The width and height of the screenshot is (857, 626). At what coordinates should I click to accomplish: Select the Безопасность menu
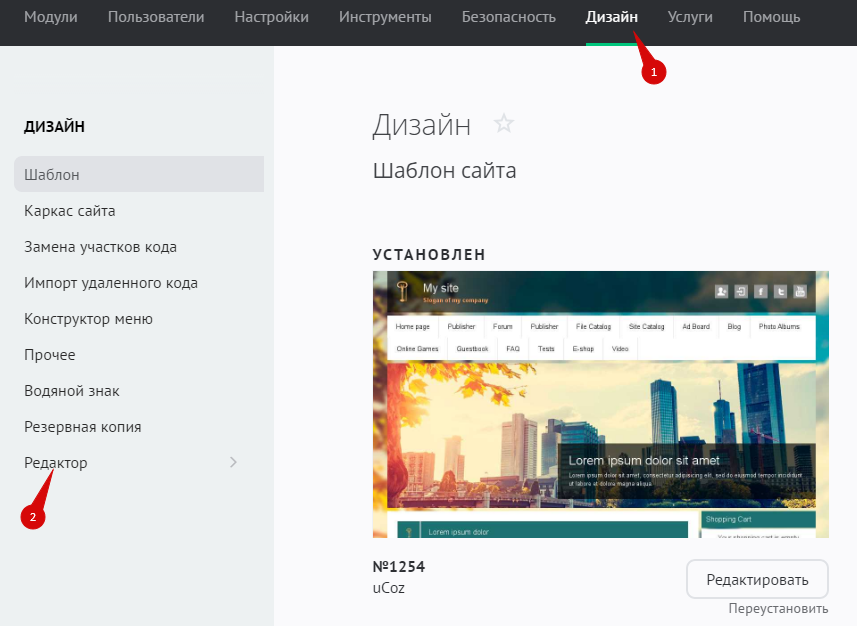[509, 17]
